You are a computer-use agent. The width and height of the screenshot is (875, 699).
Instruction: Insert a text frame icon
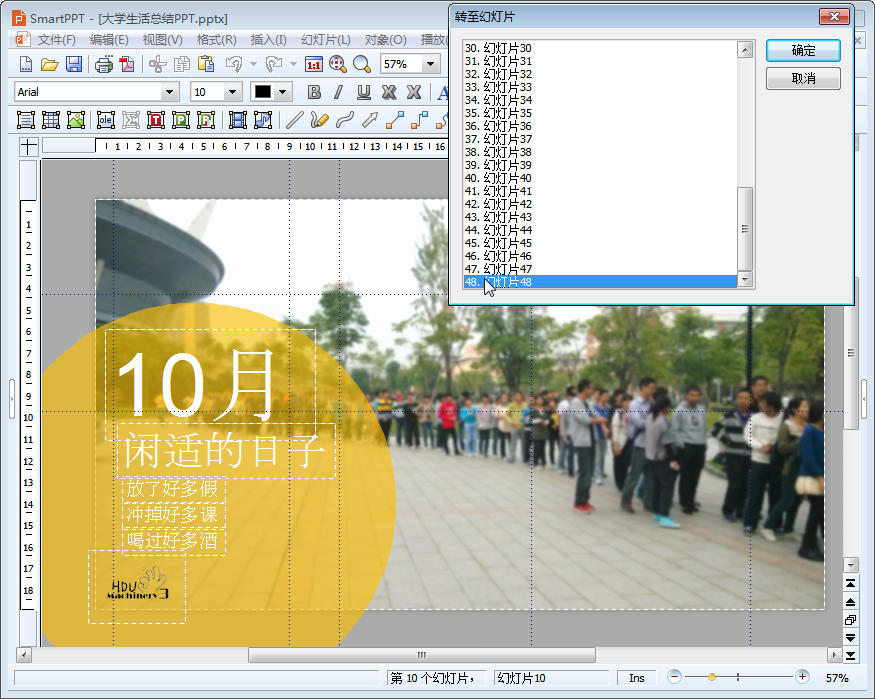(x=26, y=120)
